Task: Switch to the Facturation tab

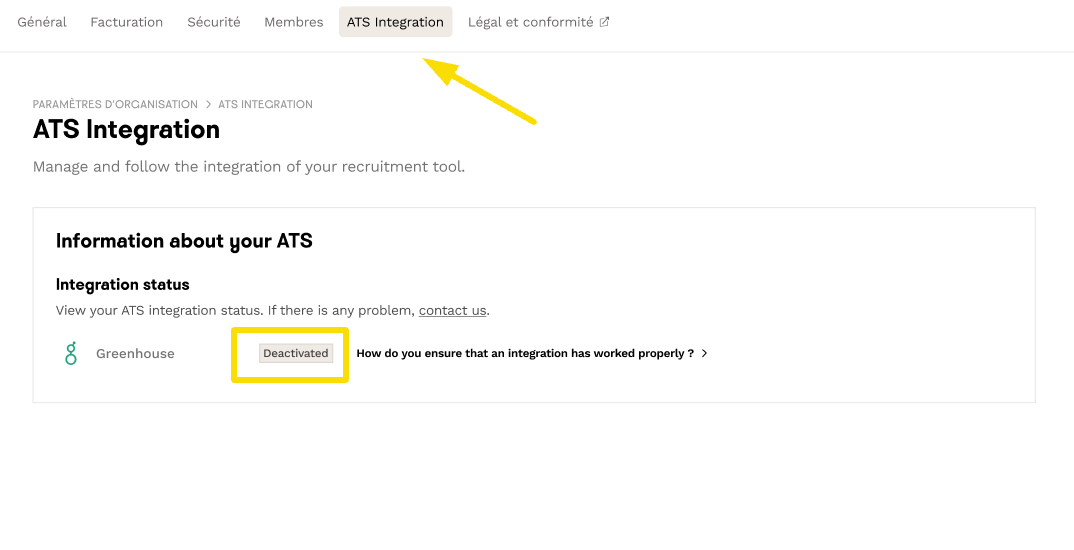Action: [127, 22]
